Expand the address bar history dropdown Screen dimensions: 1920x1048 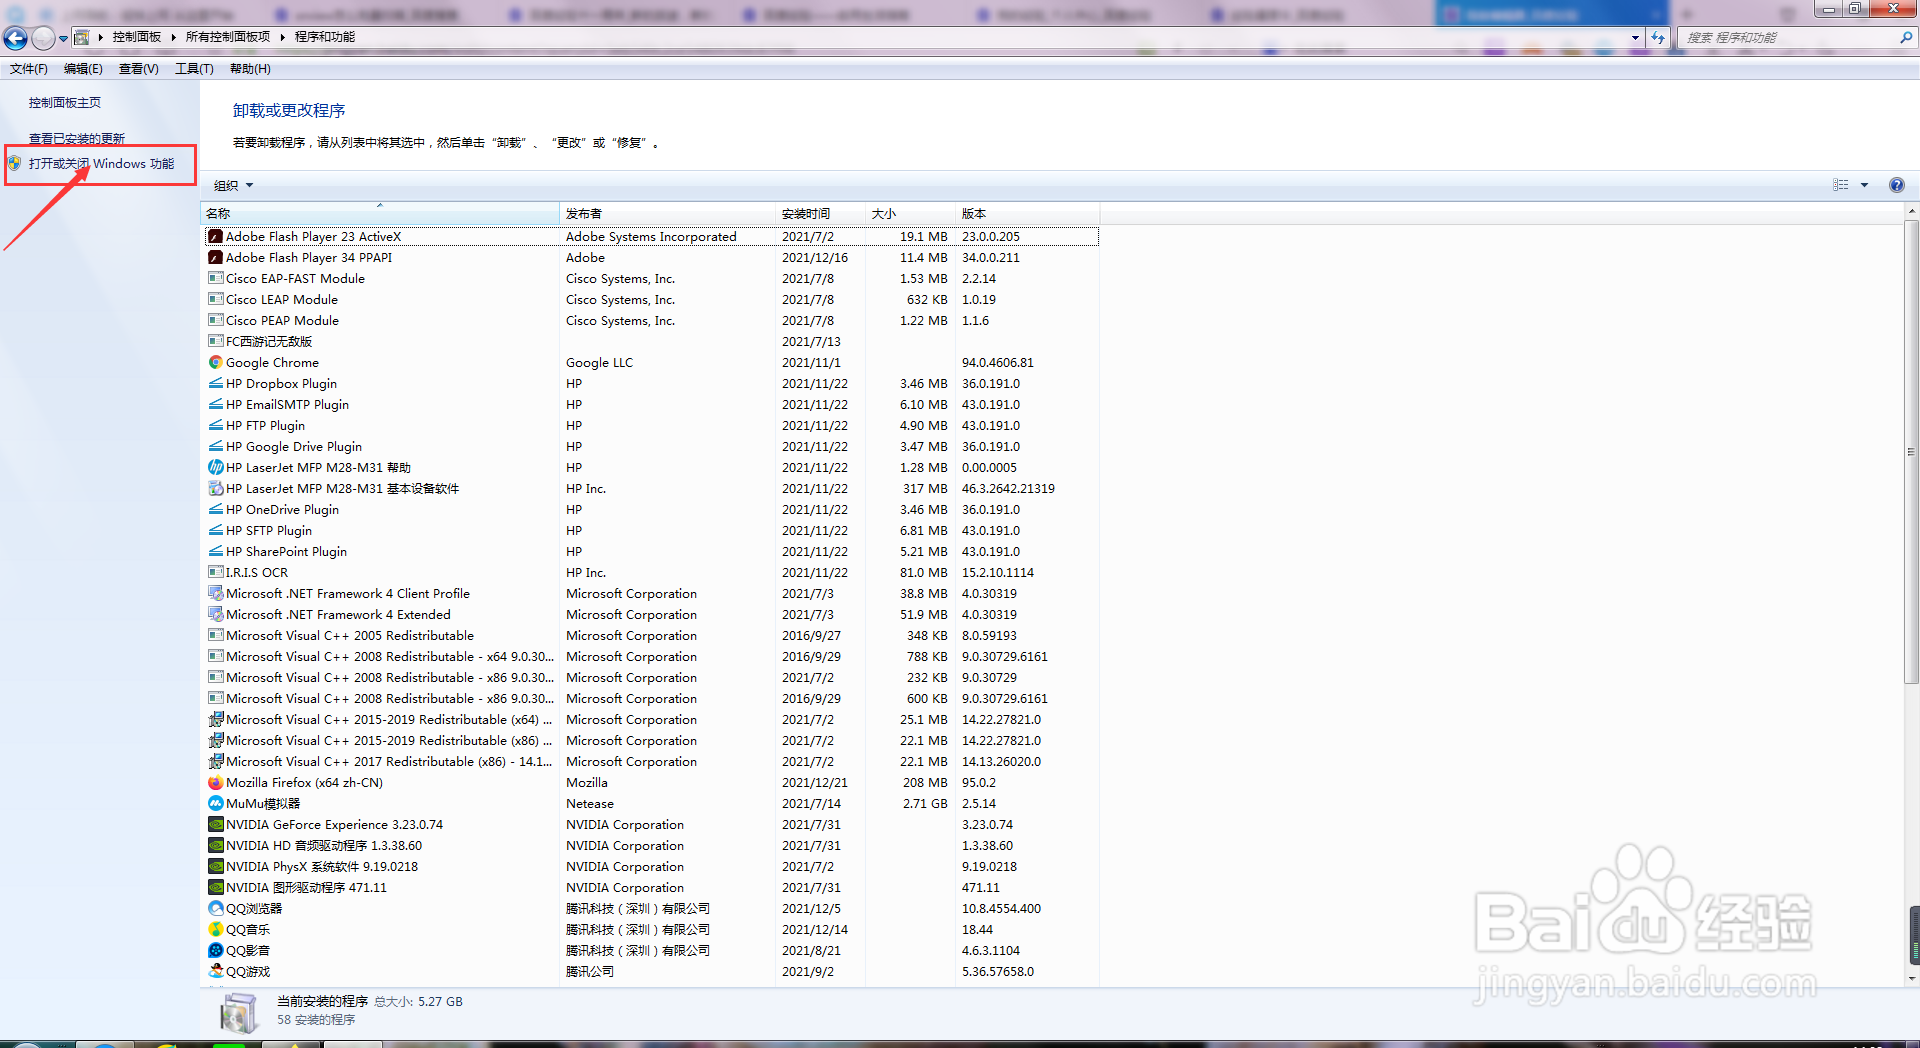pyautogui.click(x=1635, y=38)
